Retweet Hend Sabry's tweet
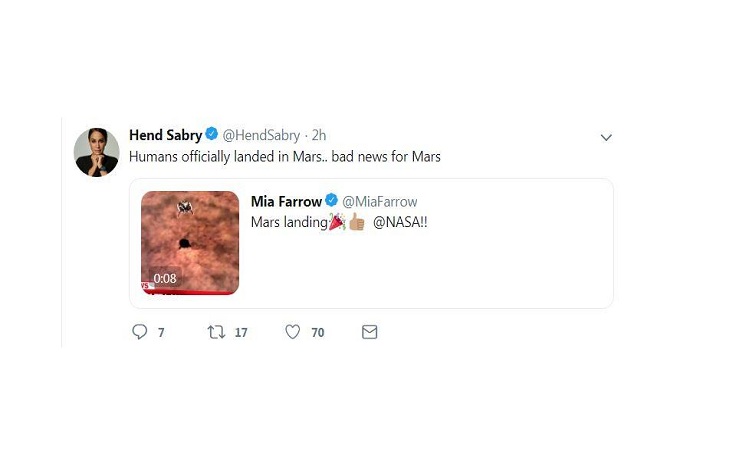Viewport: 736px width, 450px height. 215,332
